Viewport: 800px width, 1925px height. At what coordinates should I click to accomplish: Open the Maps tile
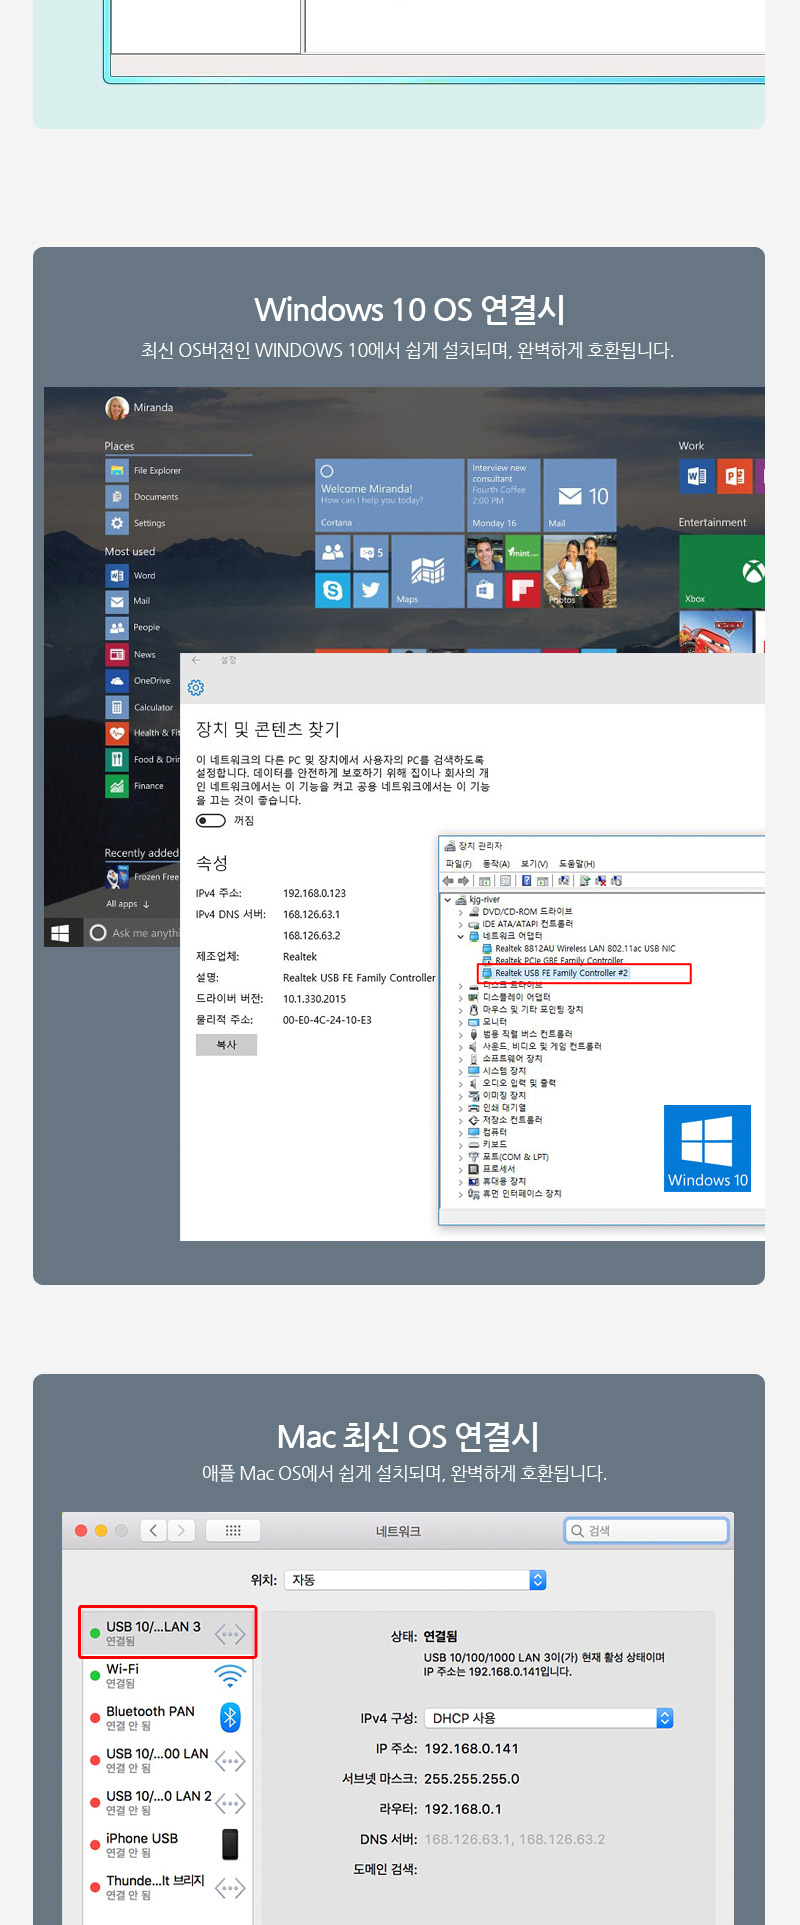click(427, 571)
